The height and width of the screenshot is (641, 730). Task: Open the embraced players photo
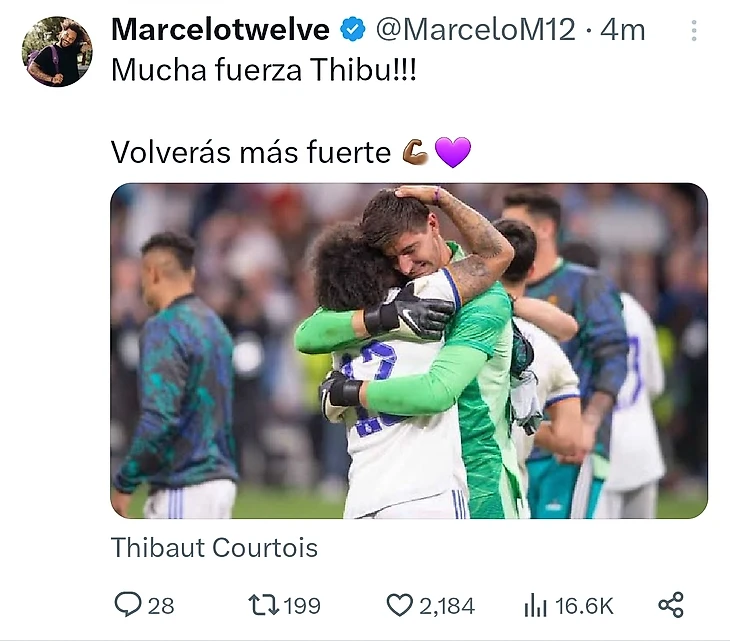pyautogui.click(x=409, y=351)
